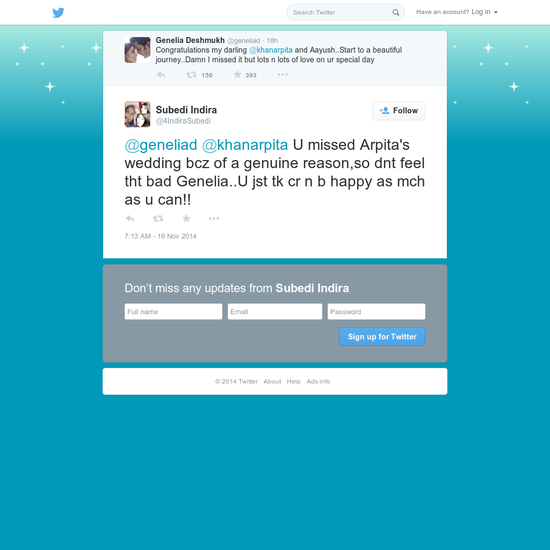Open more options on Genelia's tweet
Image resolution: width=550 pixels, height=550 pixels.
pos(283,74)
